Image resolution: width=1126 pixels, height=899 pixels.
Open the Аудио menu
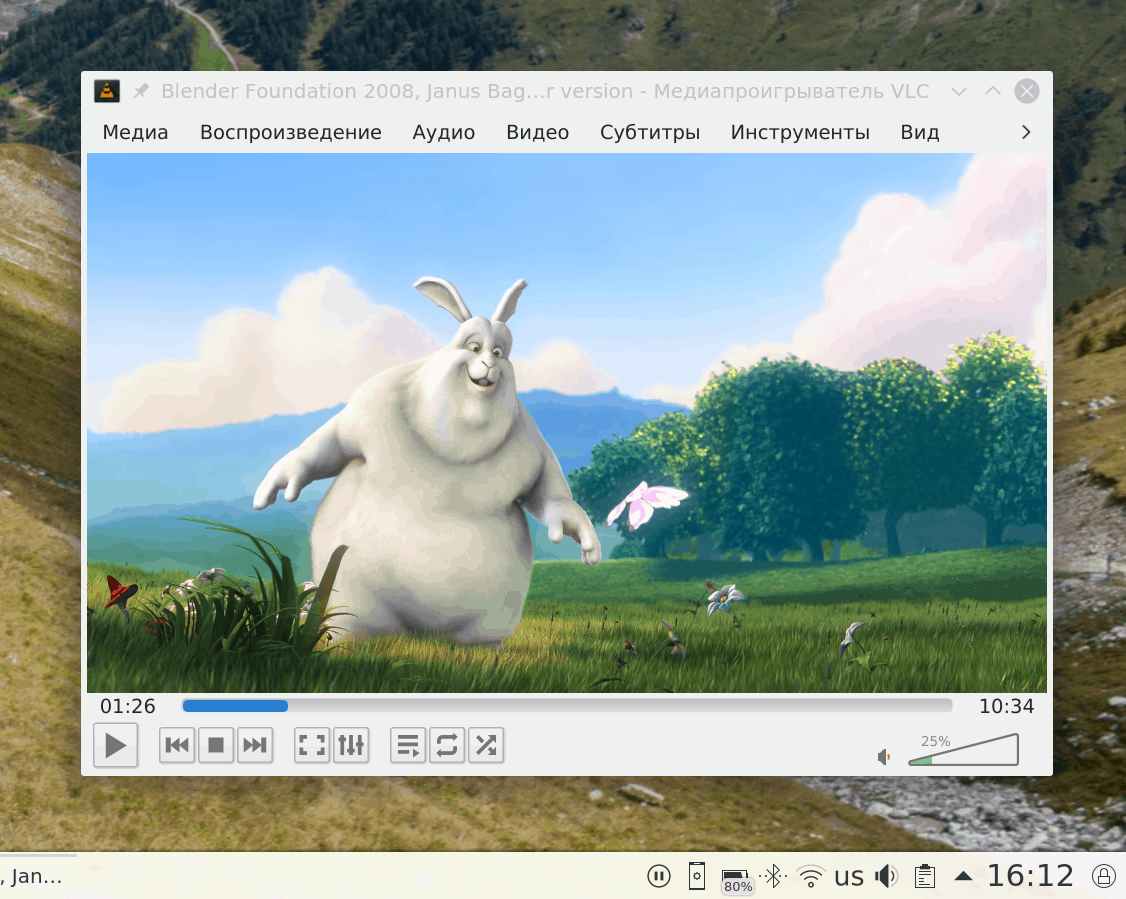(x=443, y=132)
